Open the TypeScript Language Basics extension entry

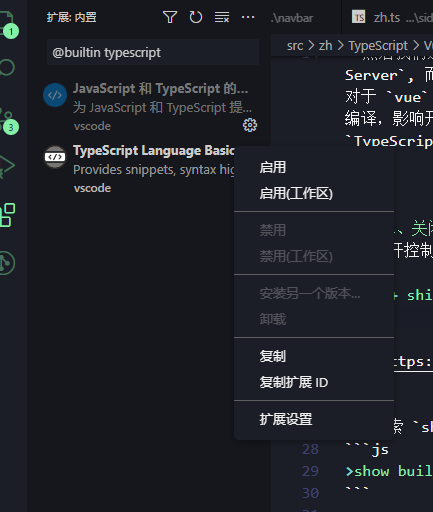coord(131,169)
